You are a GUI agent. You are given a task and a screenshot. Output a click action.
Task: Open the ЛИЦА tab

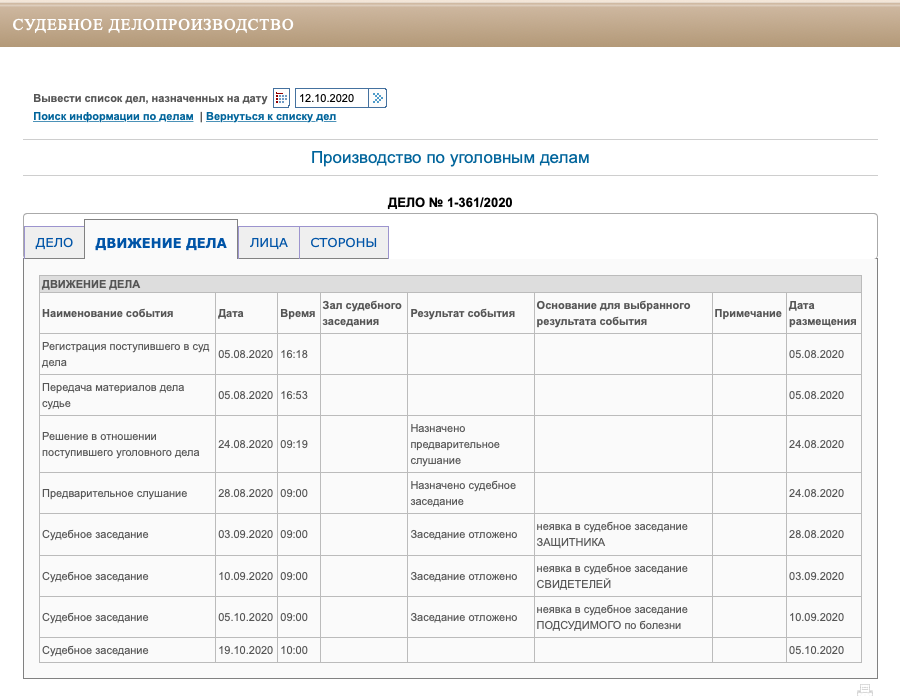point(268,242)
